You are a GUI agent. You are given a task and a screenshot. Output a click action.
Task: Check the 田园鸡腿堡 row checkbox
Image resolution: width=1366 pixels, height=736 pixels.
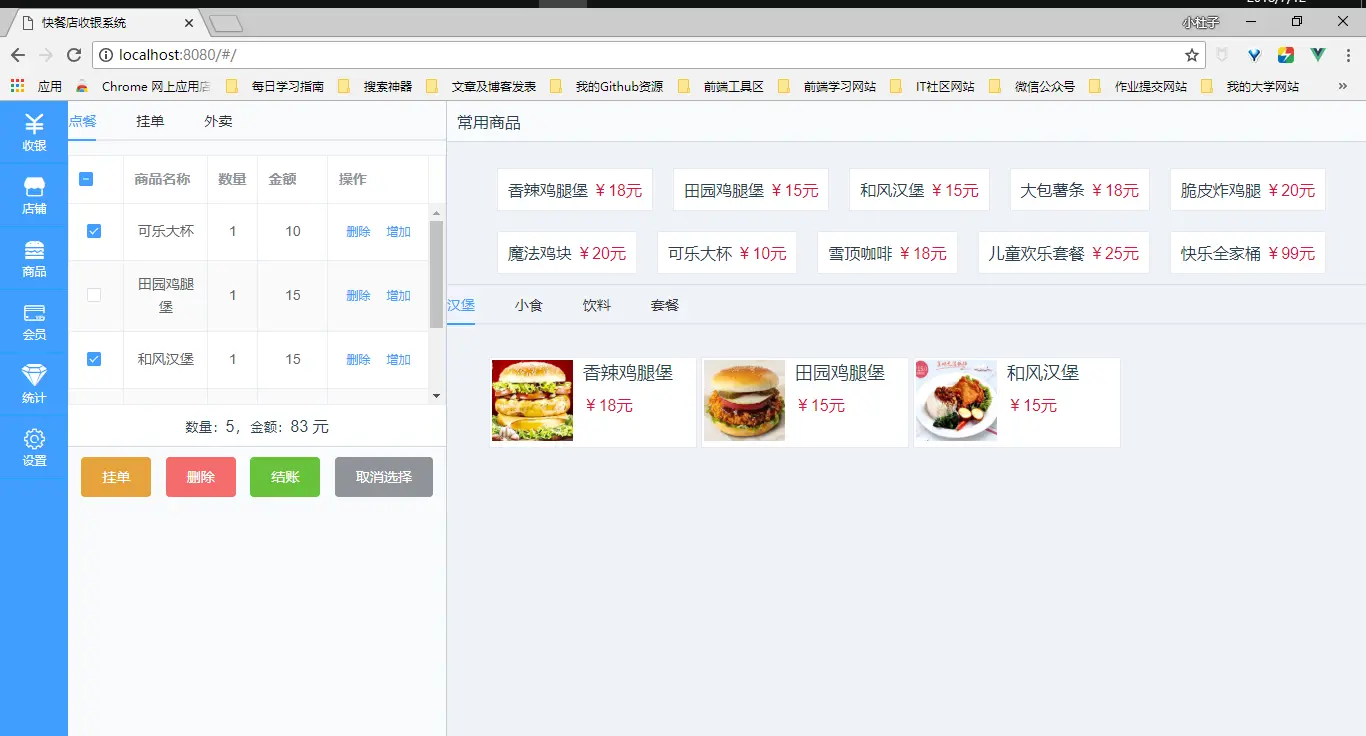94,295
